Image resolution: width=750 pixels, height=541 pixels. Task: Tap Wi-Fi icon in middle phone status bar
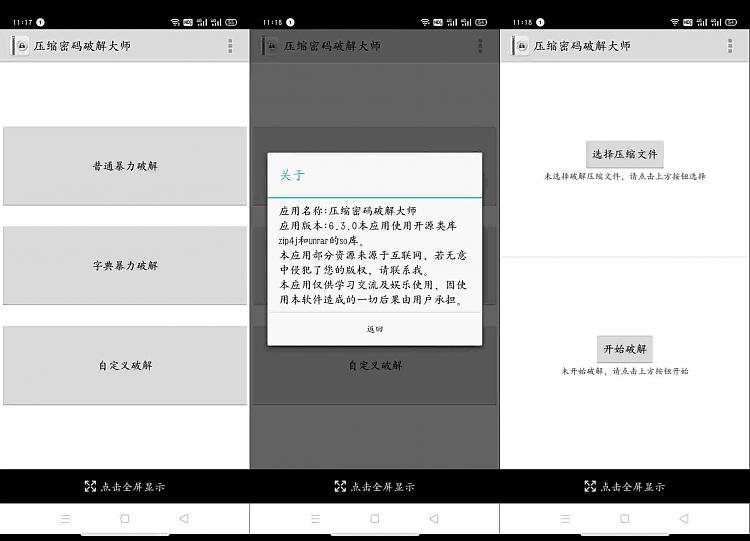425,22
